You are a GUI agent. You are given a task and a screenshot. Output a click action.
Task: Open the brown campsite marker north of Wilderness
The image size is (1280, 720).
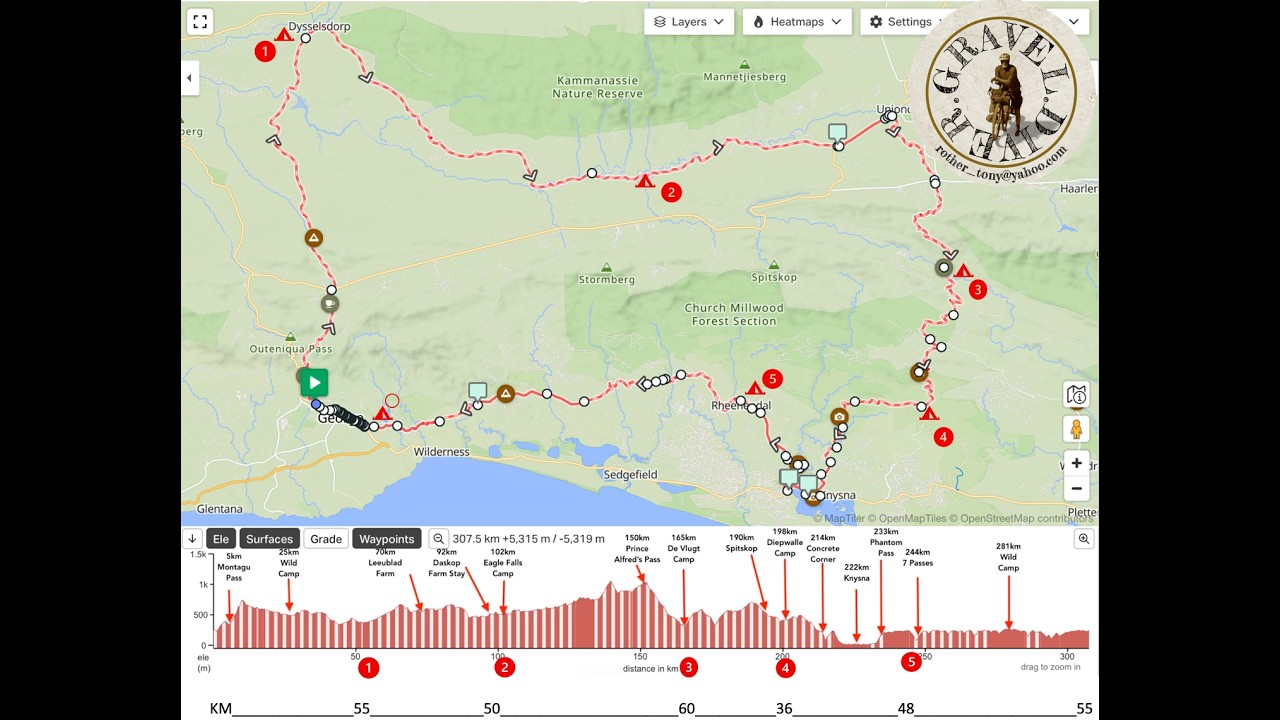pos(506,394)
